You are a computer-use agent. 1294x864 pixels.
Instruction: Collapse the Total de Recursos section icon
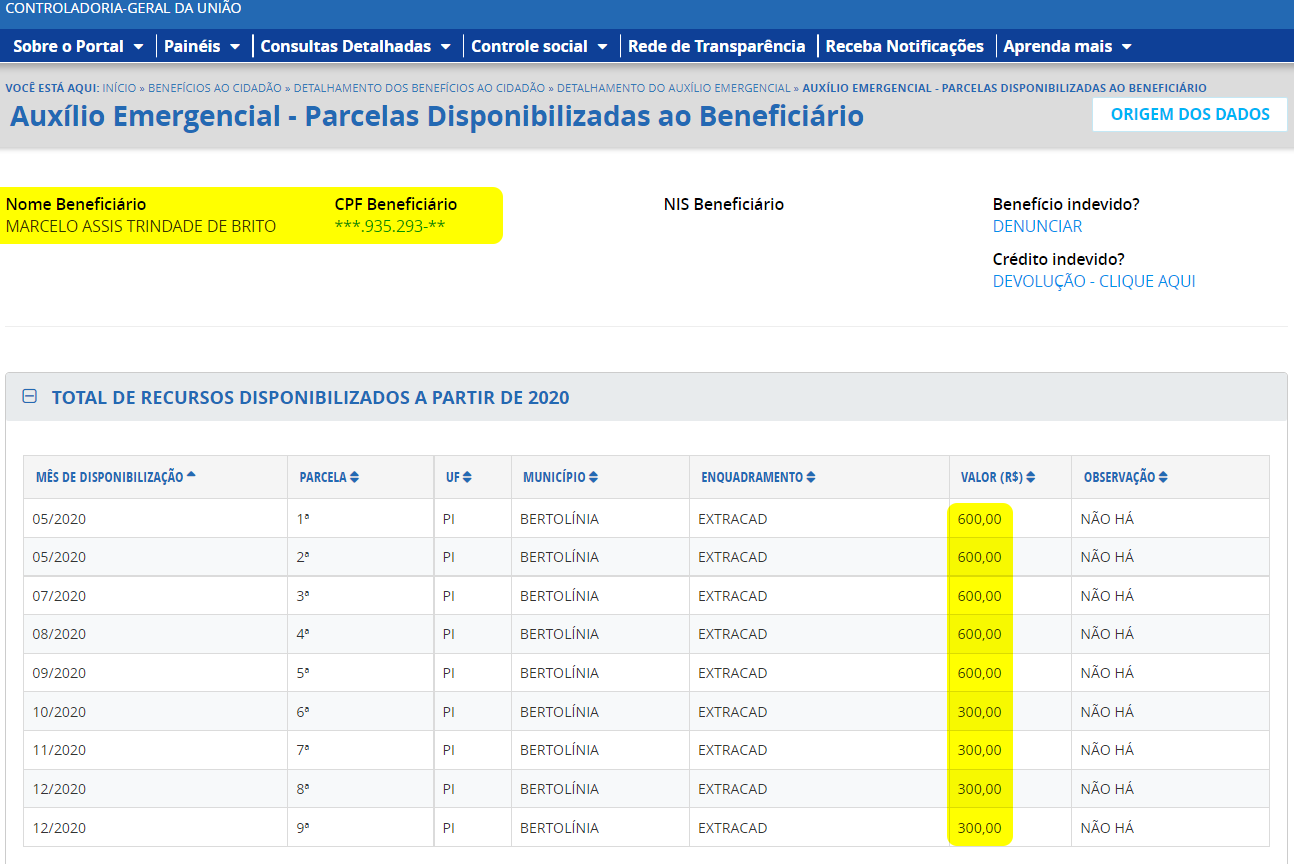[30, 397]
